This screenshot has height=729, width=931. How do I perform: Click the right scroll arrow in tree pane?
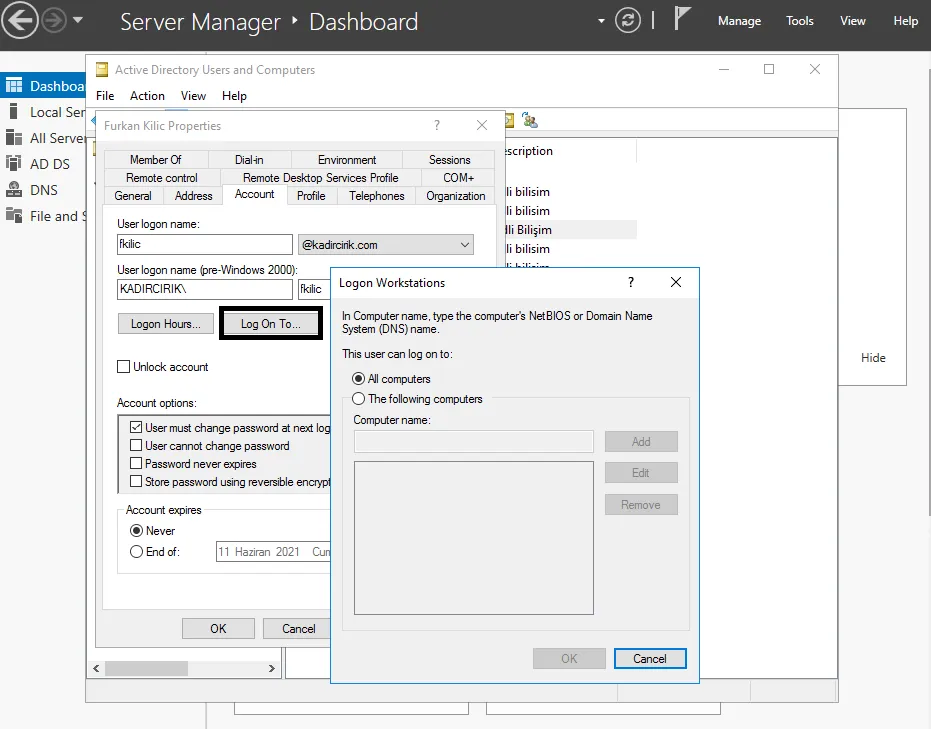coord(271,668)
